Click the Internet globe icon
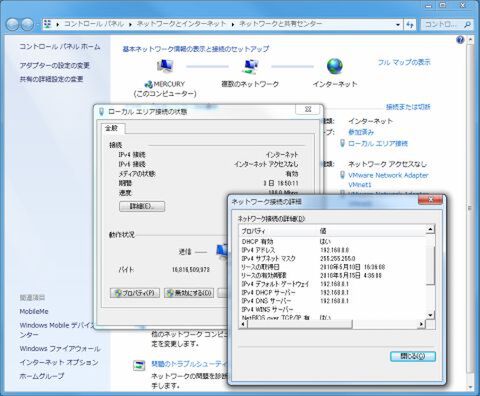480x396 pixels. [x=335, y=66]
